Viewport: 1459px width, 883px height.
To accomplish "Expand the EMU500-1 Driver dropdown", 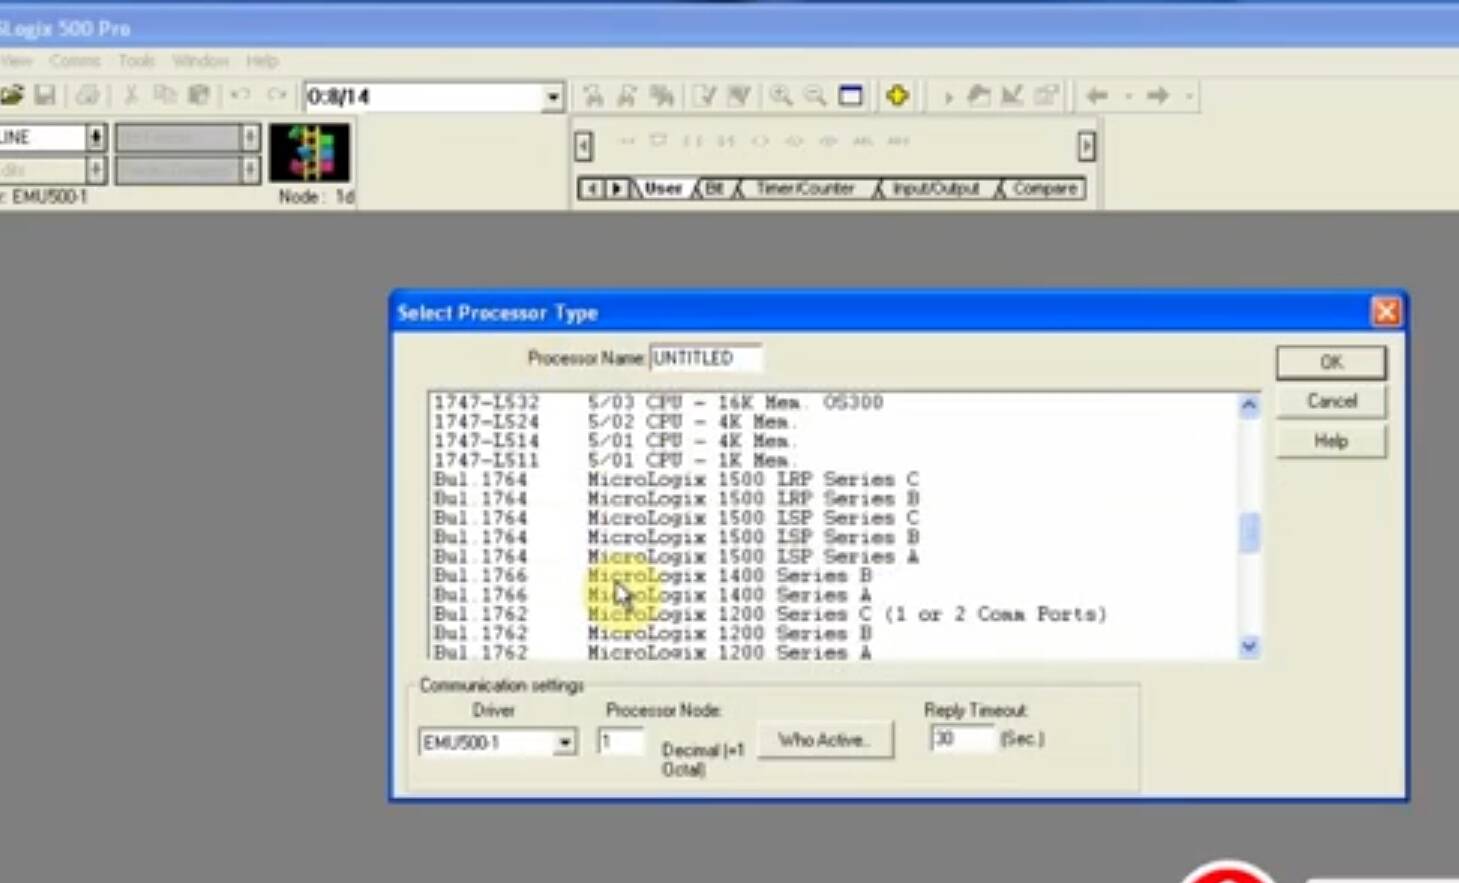I will pos(565,743).
